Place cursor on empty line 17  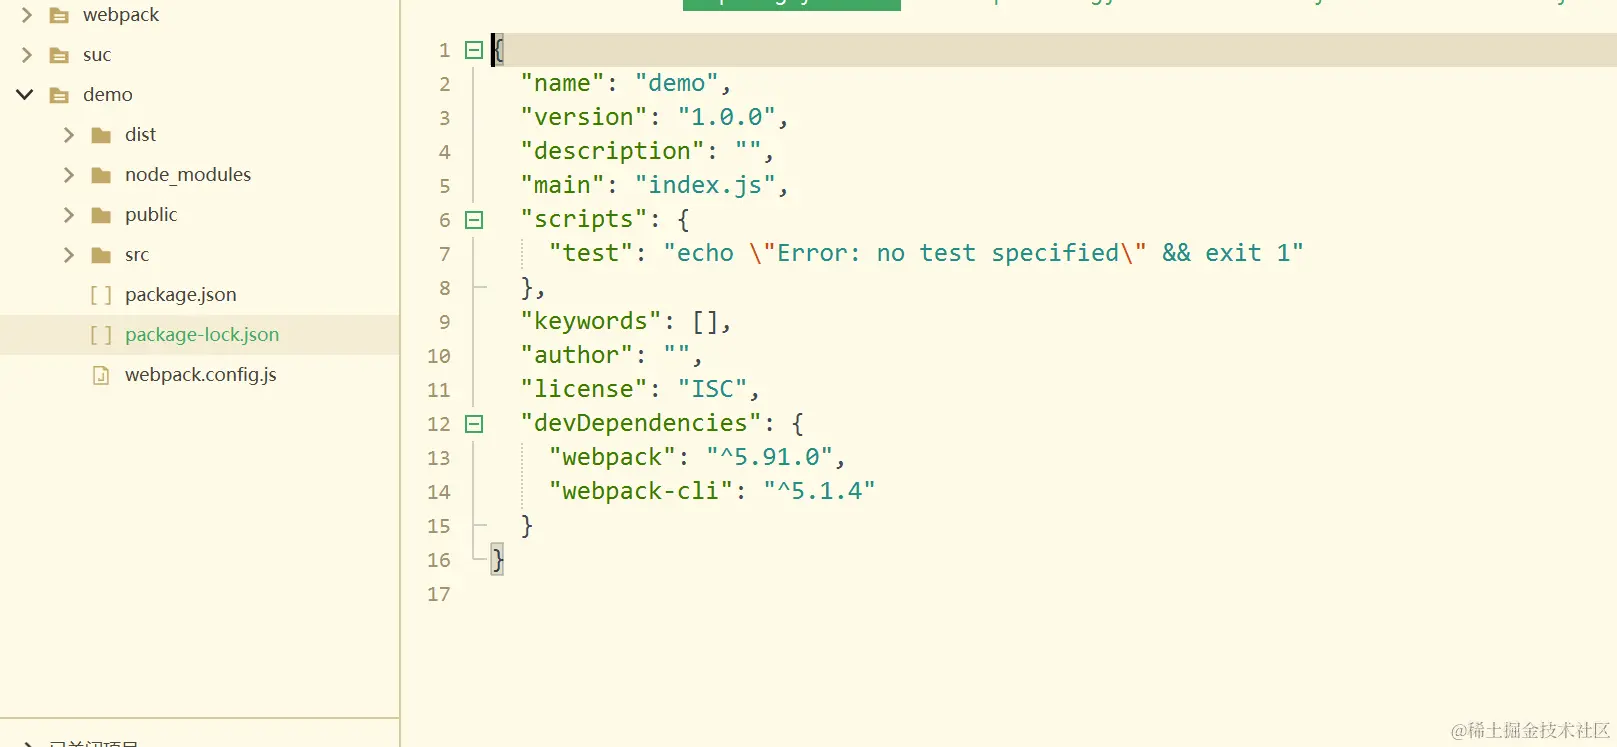click(1053, 594)
